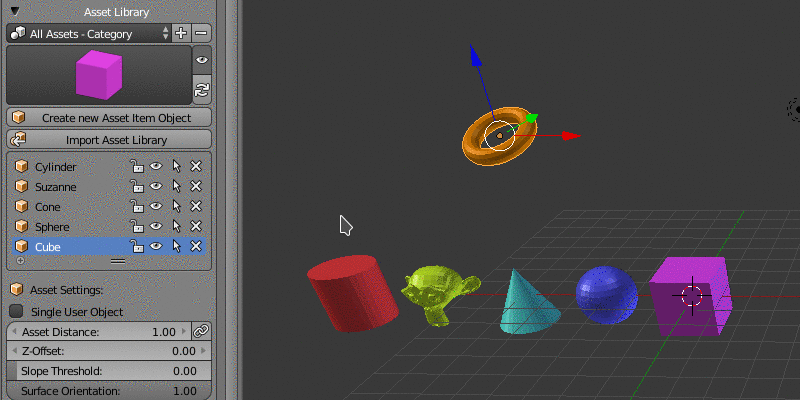Screen dimensions: 800x400
Task: Hide the Sphere asset using eye icon
Action: 156,226
